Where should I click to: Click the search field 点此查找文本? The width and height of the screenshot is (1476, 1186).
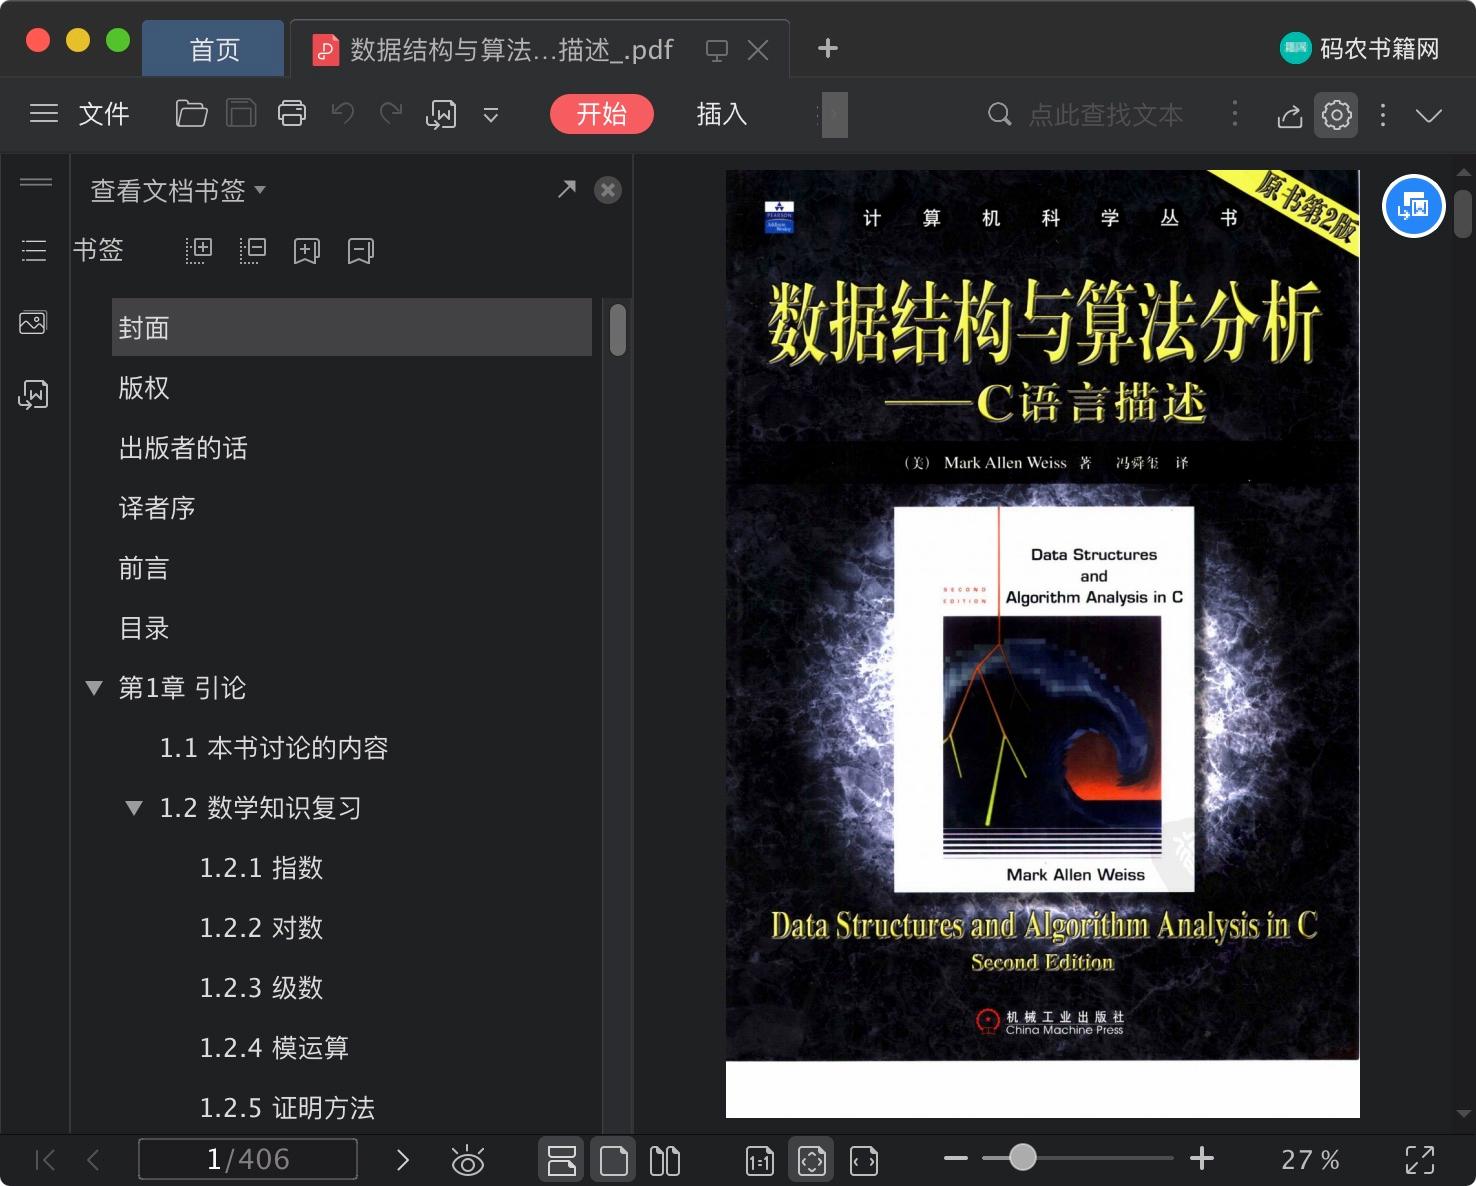tap(1105, 115)
